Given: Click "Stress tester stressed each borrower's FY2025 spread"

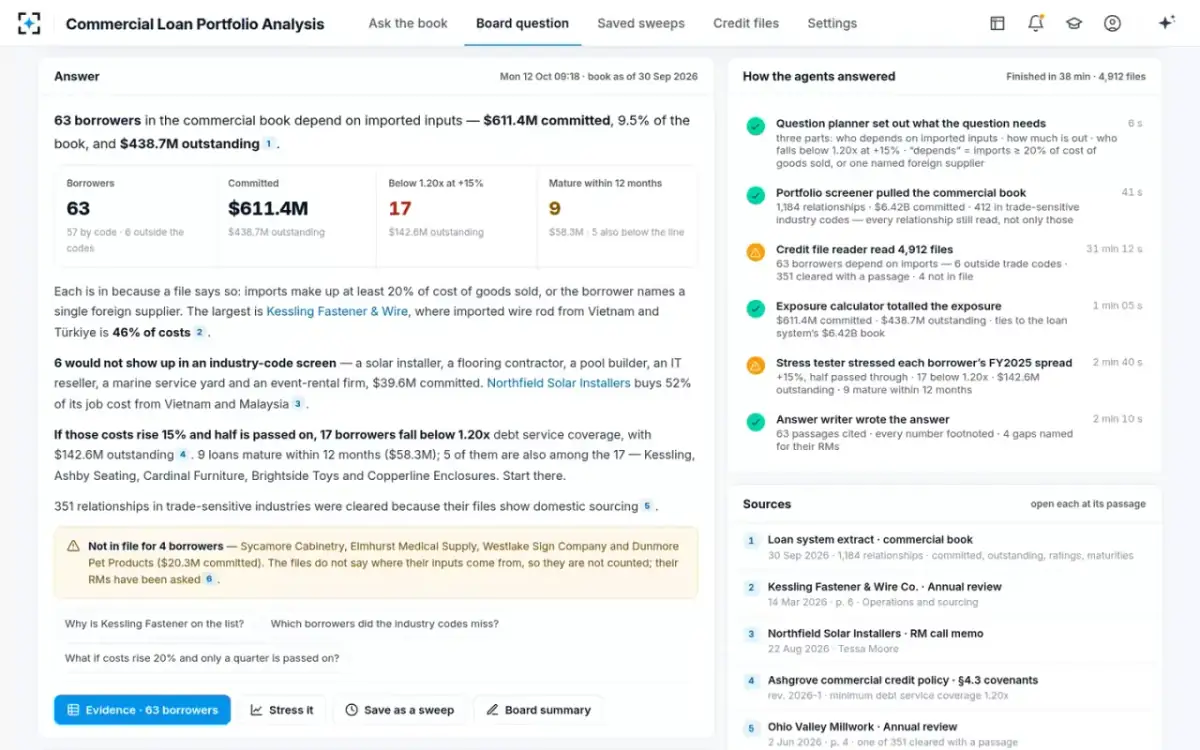Looking at the screenshot, I should point(924,363).
